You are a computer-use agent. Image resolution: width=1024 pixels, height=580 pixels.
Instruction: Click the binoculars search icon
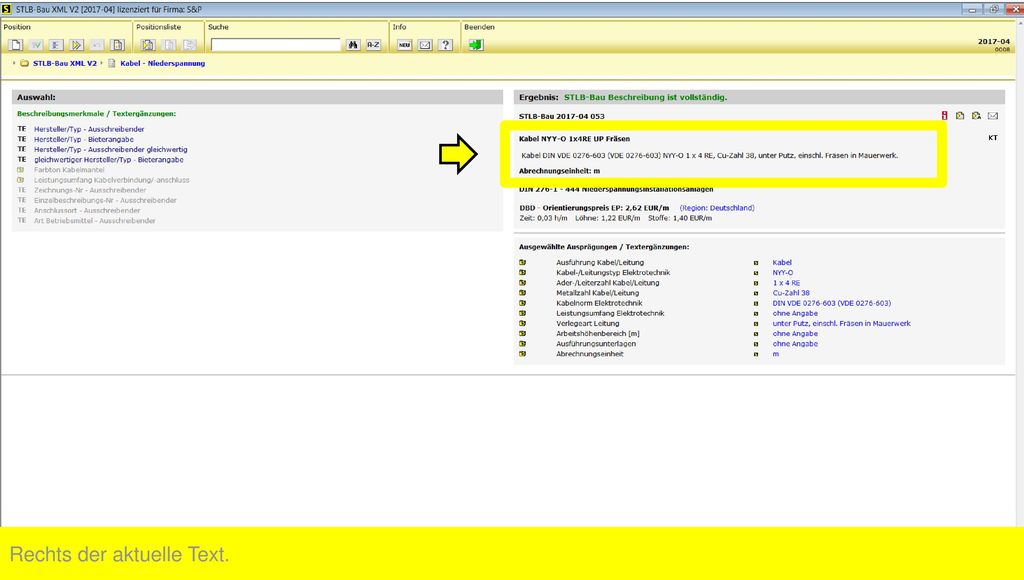coord(353,44)
